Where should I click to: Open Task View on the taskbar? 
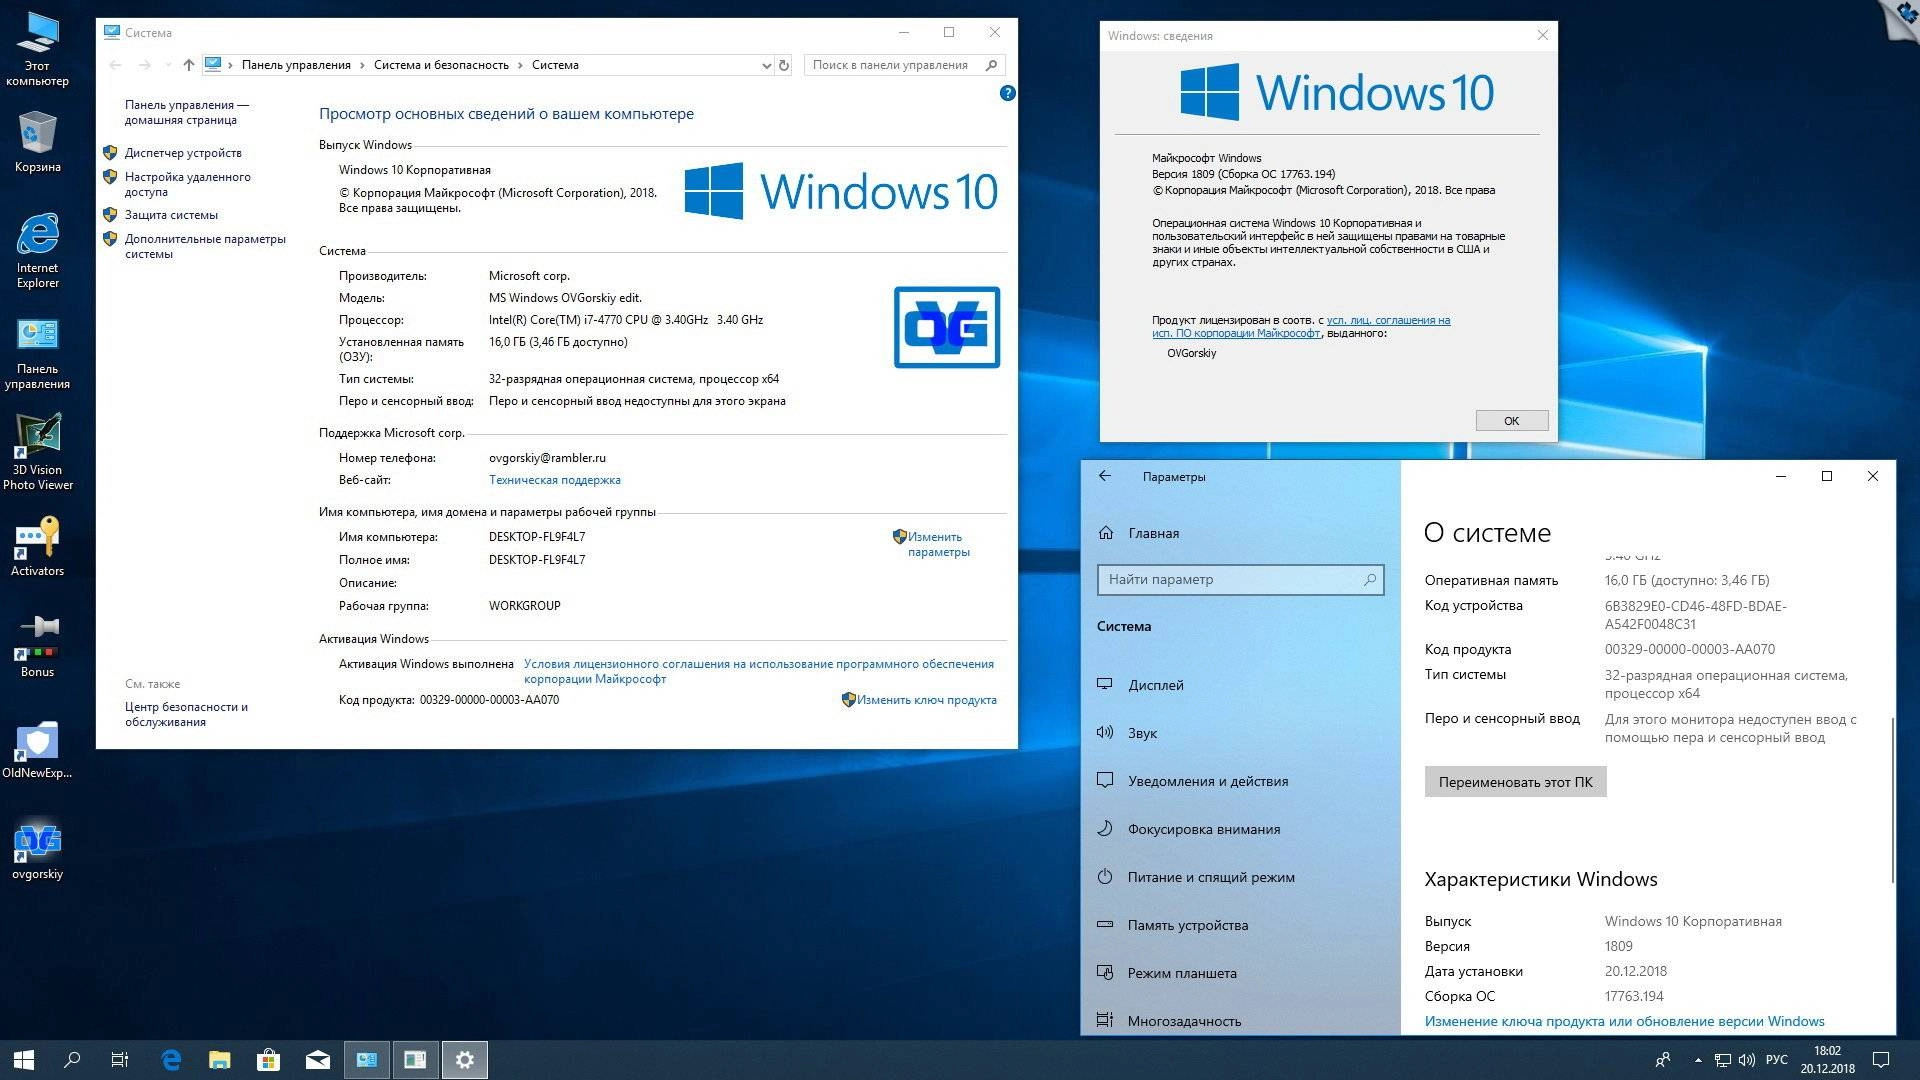[119, 1059]
